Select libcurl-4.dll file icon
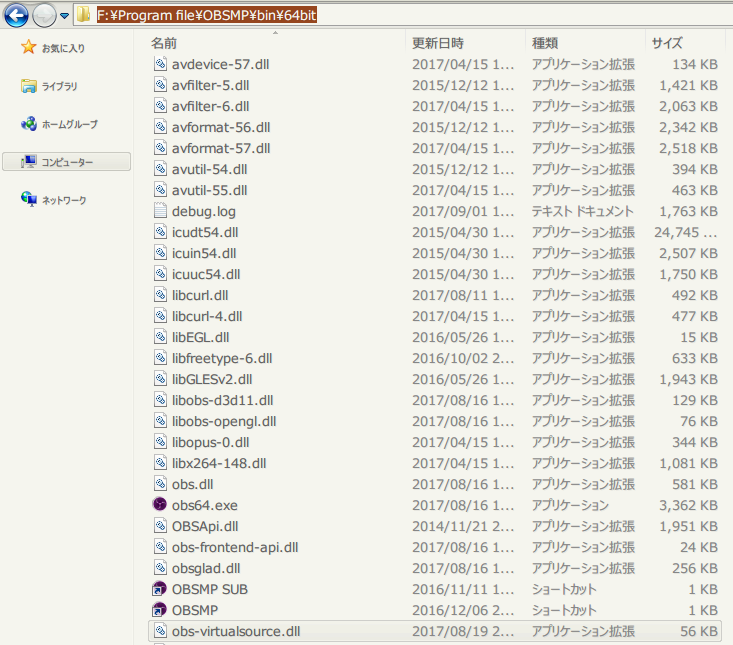The width and height of the screenshot is (733, 645). pyautogui.click(x=160, y=316)
